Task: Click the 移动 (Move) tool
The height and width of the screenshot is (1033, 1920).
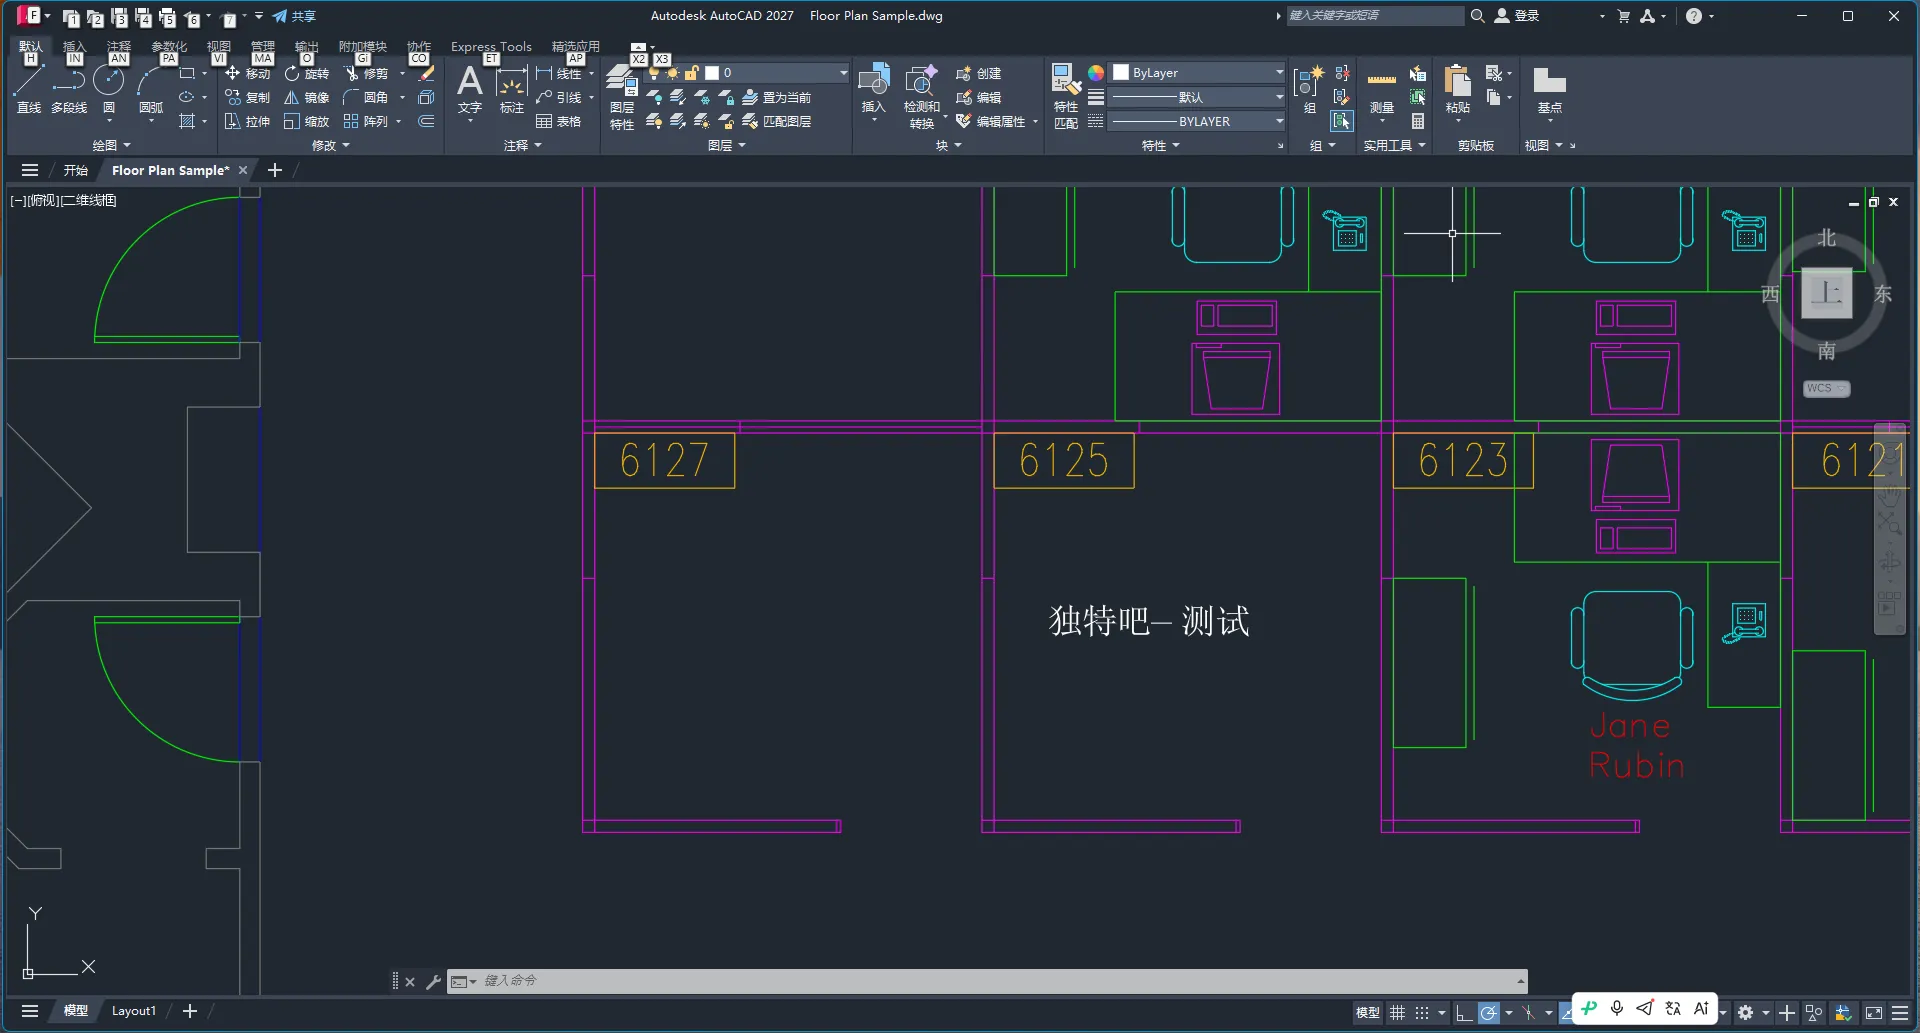Action: [x=247, y=73]
